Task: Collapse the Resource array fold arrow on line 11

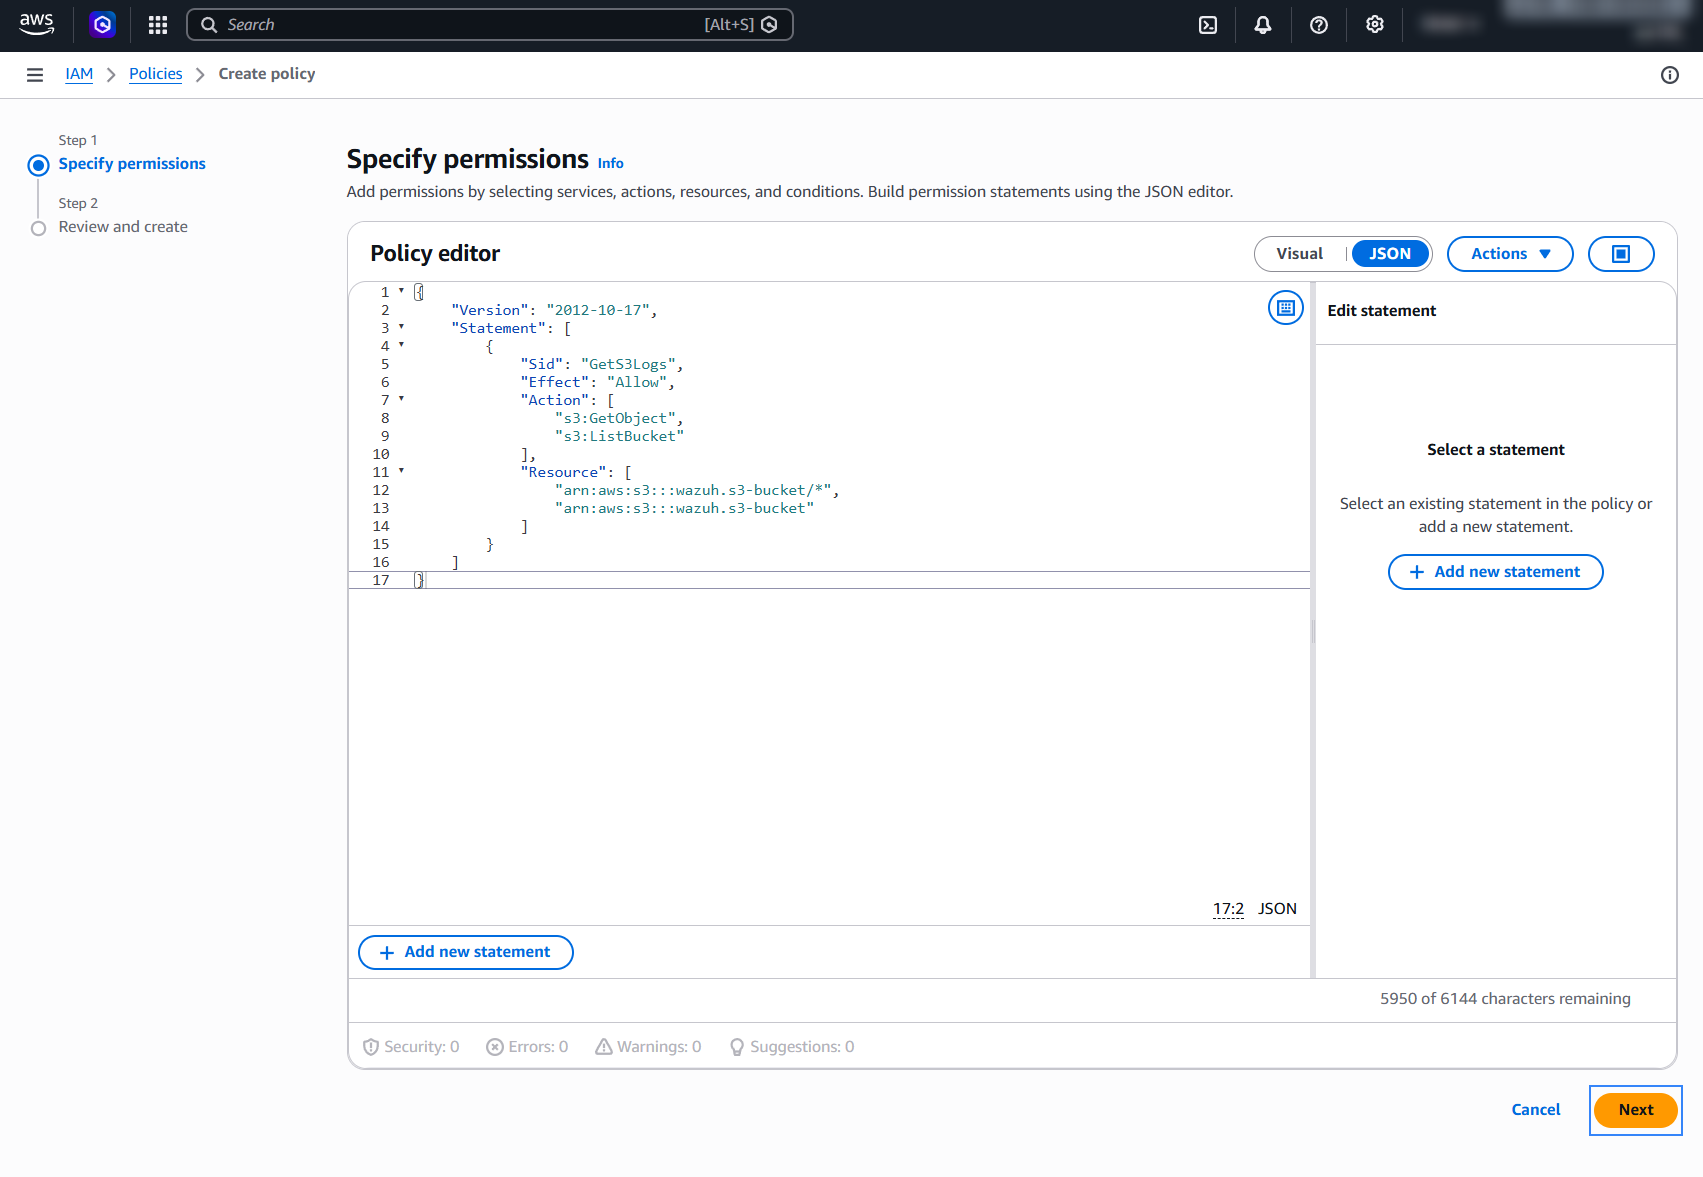Action: (x=401, y=471)
